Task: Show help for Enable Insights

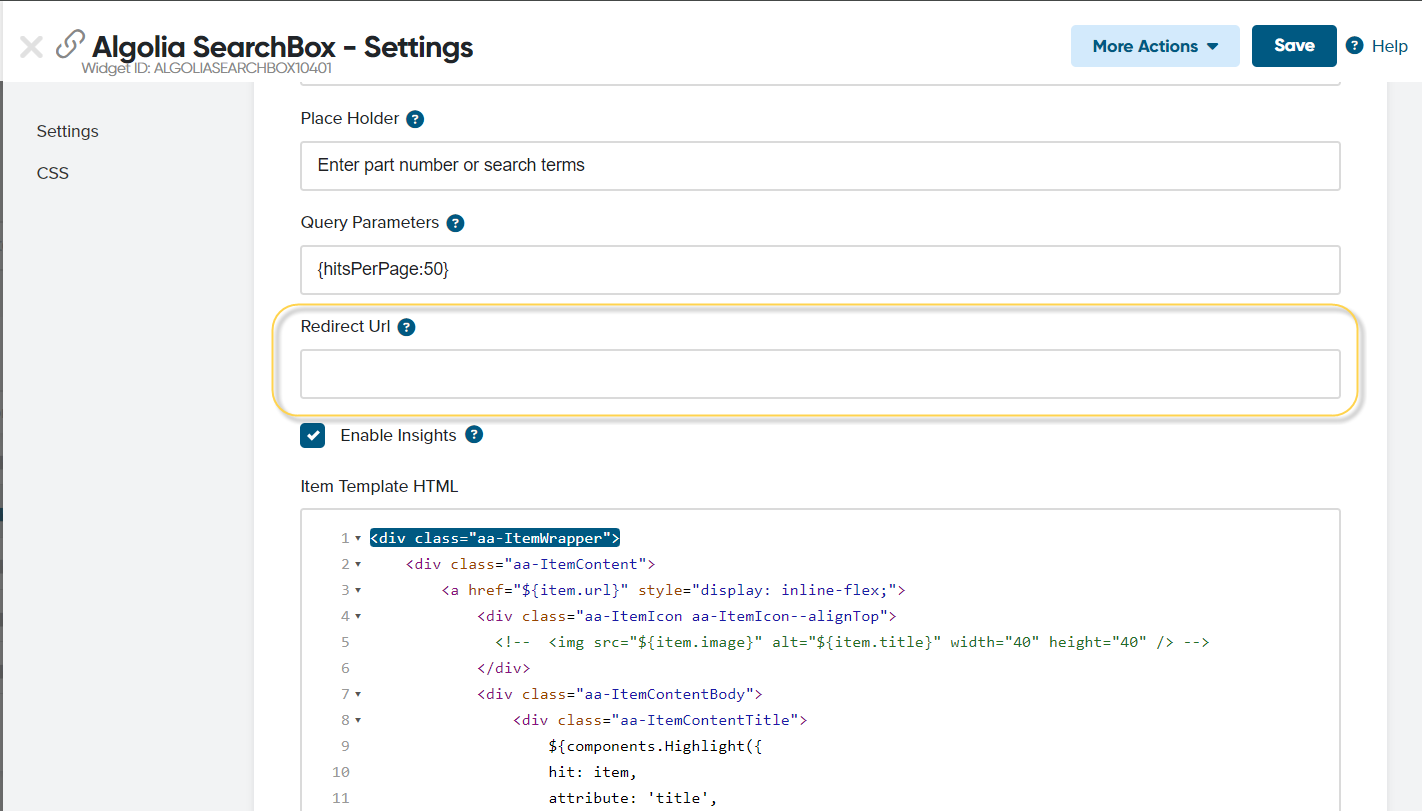Action: click(x=474, y=435)
